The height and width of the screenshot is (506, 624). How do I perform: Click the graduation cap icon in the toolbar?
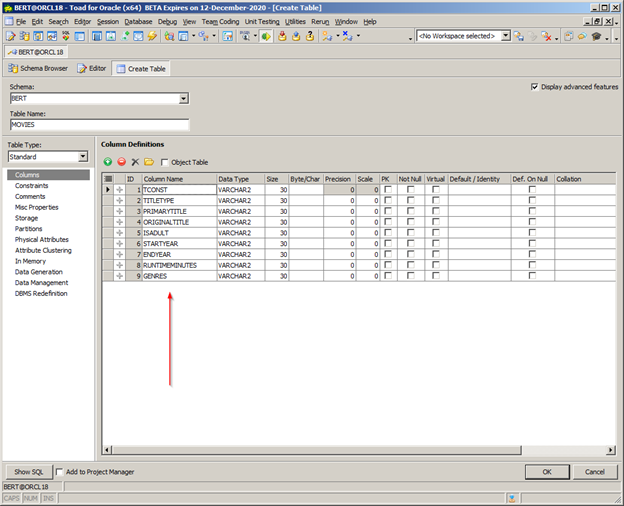click(x=596, y=36)
